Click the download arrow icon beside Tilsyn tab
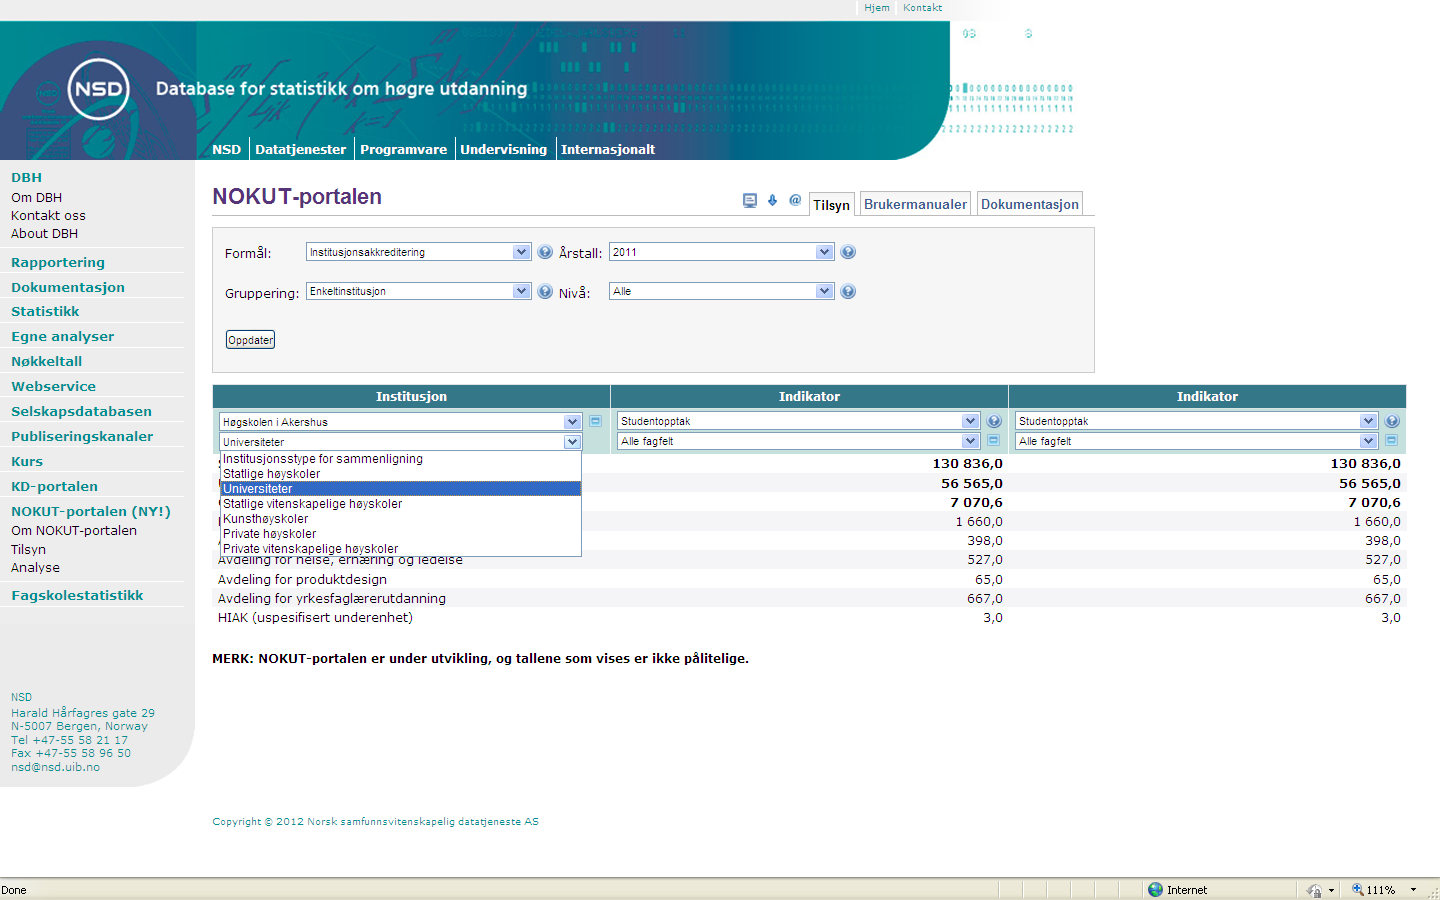Viewport: 1440px width, 900px height. pyautogui.click(x=772, y=201)
